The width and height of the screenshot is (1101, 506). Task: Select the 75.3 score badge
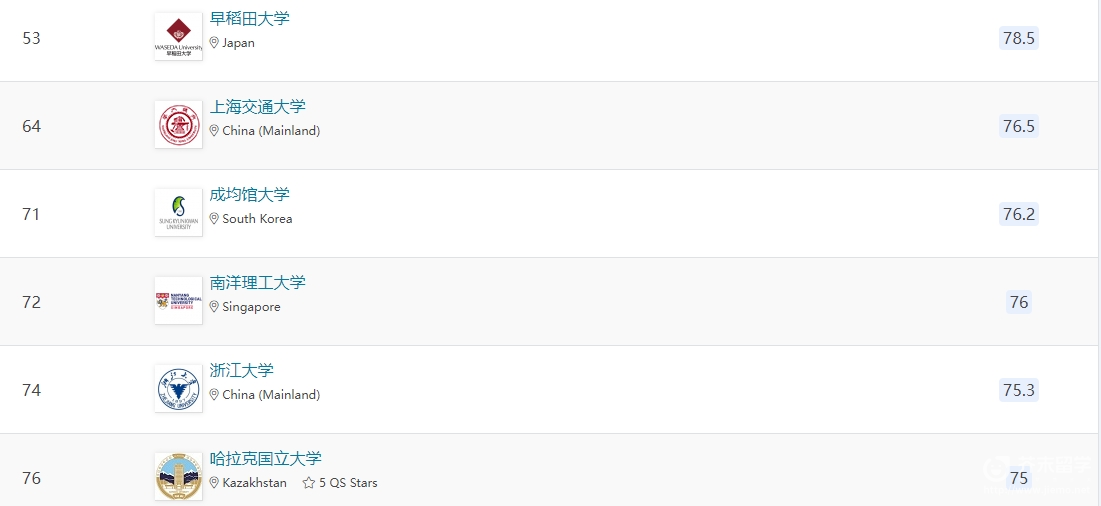click(x=1019, y=390)
